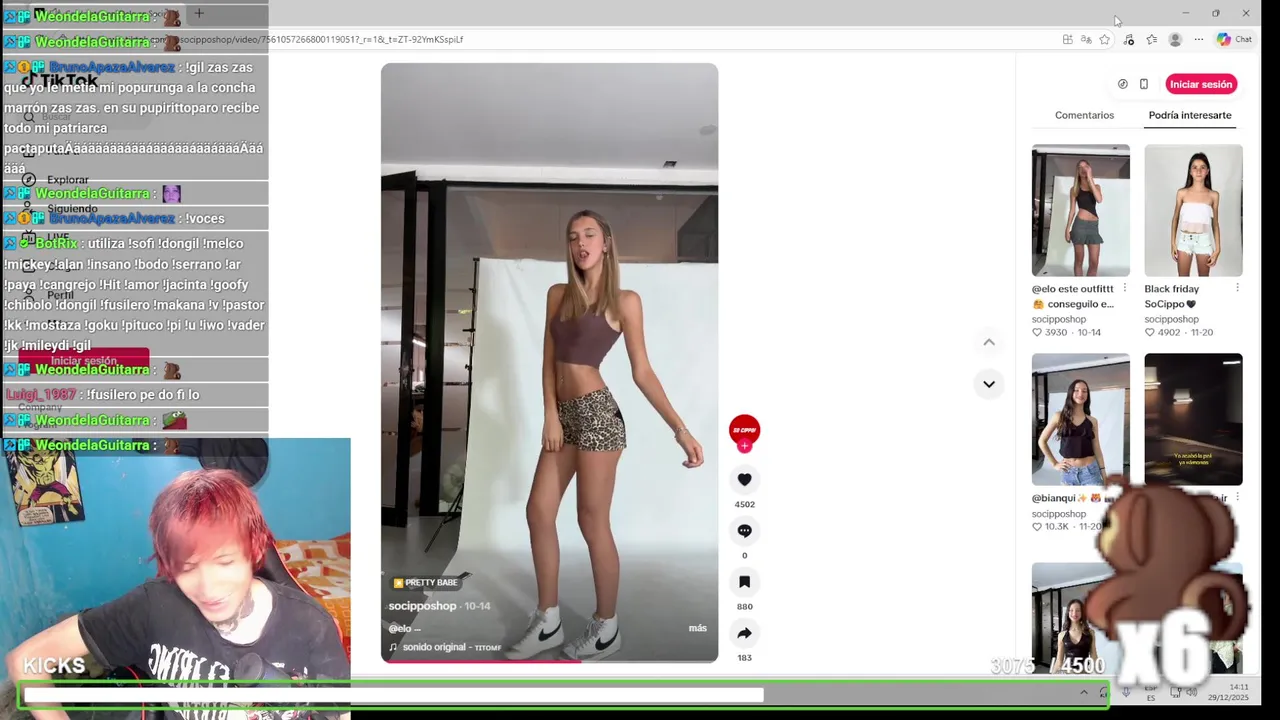Click the TikTok get-app circle icon
Screen dimensions: 1280x720
[x=1122, y=84]
